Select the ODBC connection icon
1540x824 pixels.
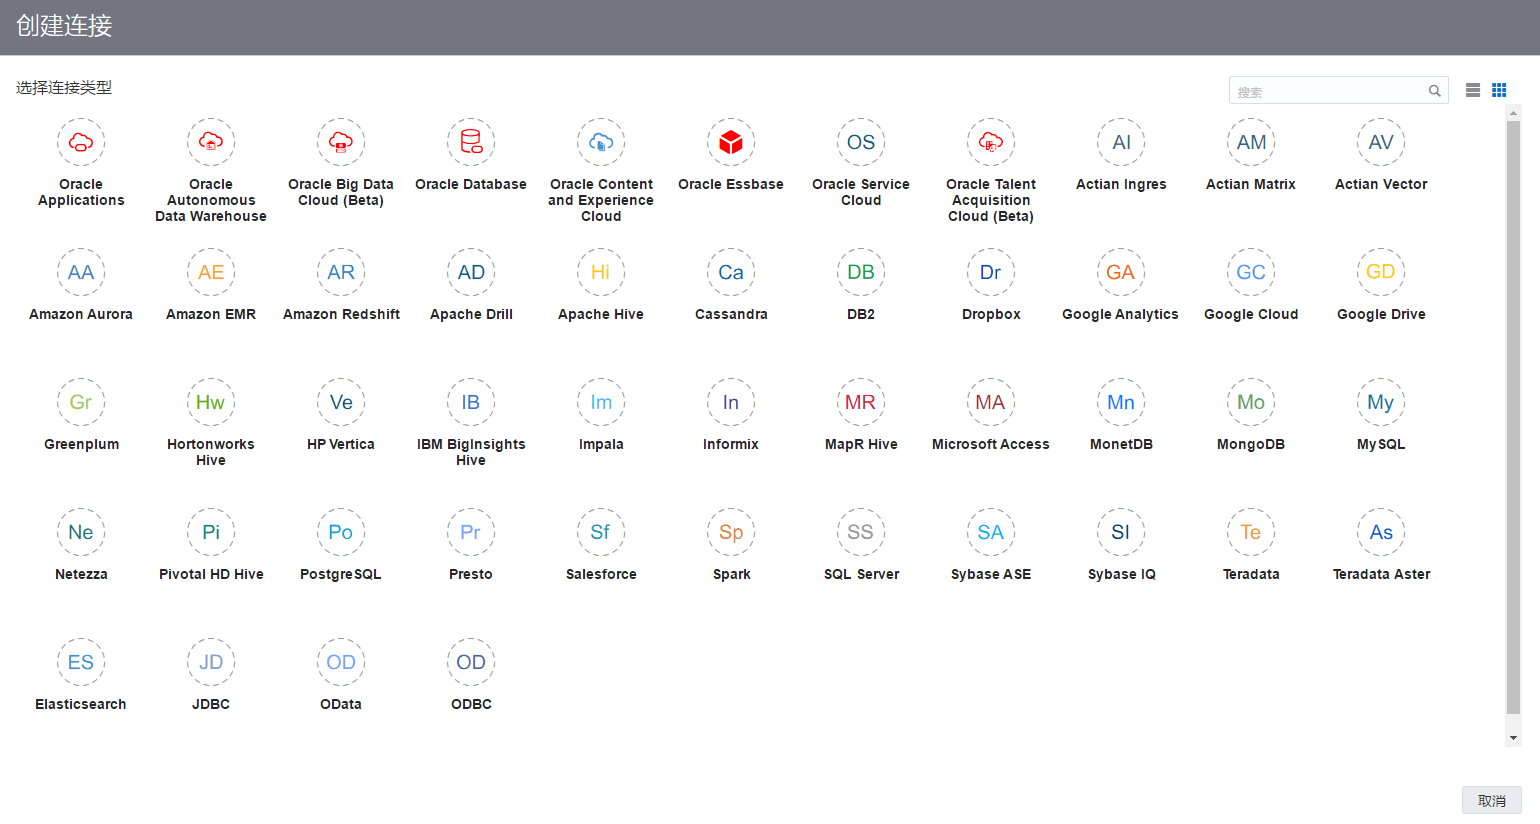click(471, 662)
